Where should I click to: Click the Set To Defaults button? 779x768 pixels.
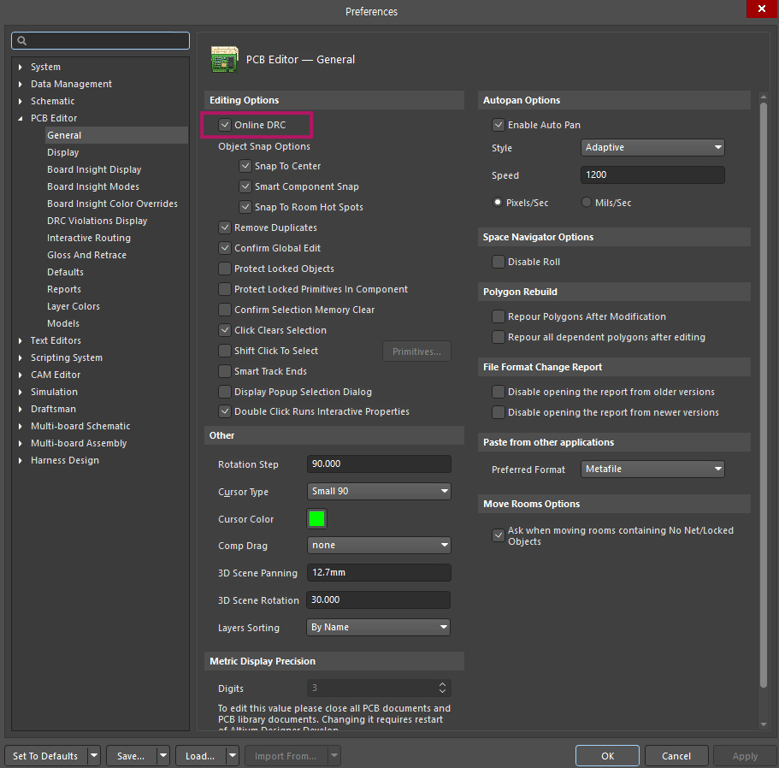coord(45,756)
